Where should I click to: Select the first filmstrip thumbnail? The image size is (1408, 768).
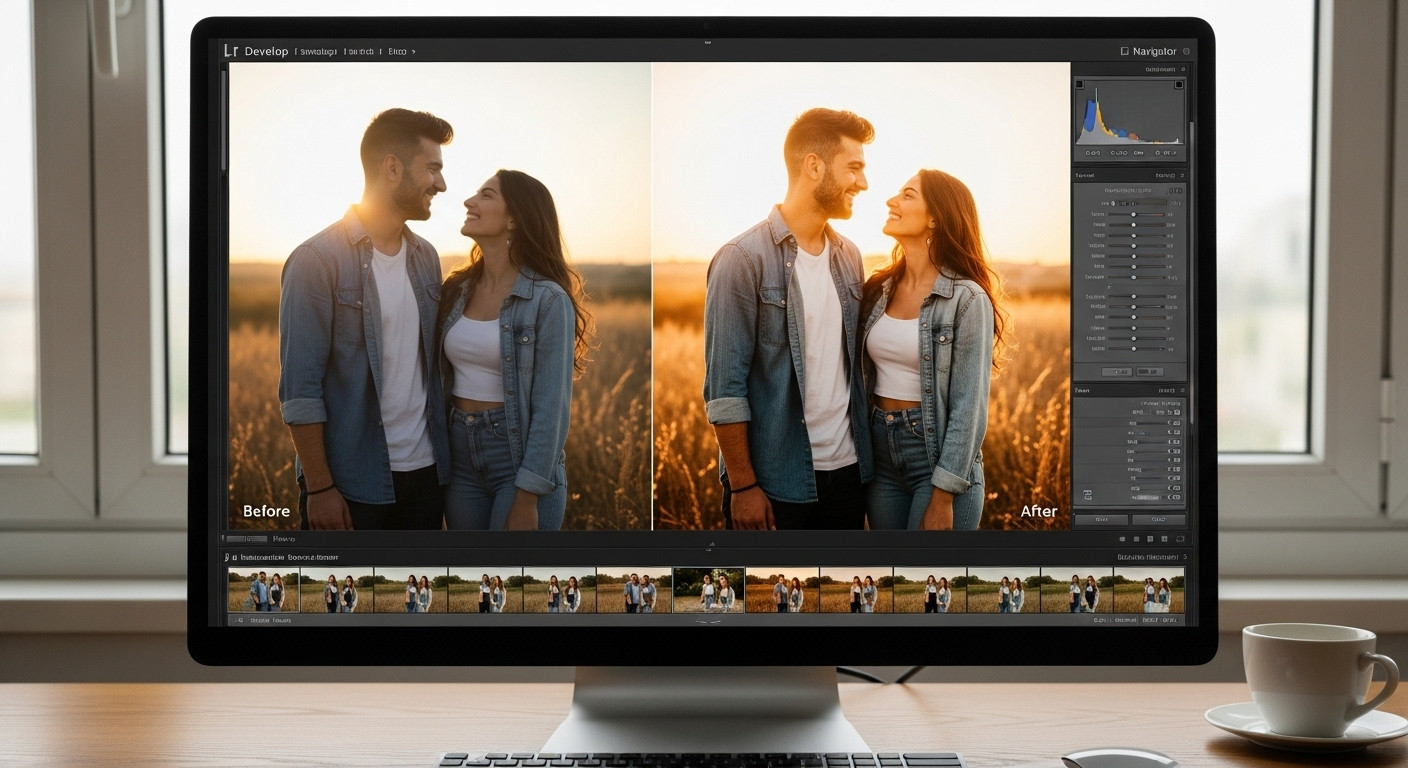(x=264, y=590)
